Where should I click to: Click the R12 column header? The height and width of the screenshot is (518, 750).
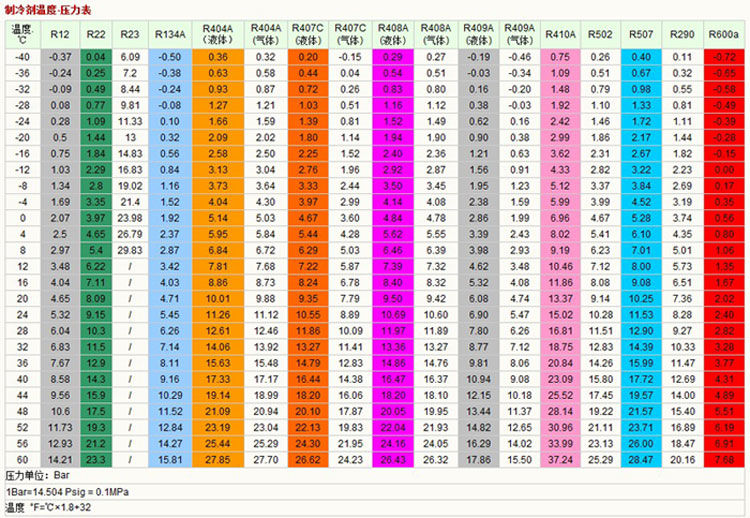[x=59, y=35]
